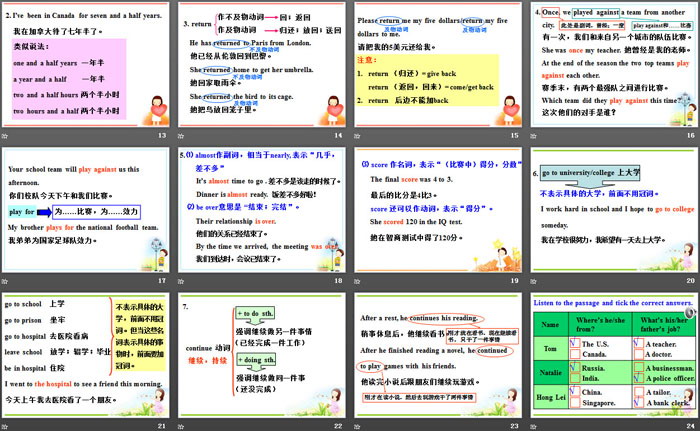Click the yellow note box on slide 21
The width and height of the screenshot is (700, 431).
[139, 335]
